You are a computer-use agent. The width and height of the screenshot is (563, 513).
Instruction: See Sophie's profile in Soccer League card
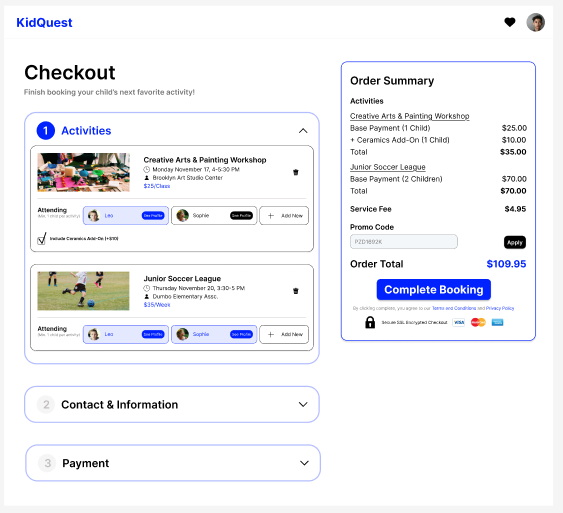pos(241,334)
